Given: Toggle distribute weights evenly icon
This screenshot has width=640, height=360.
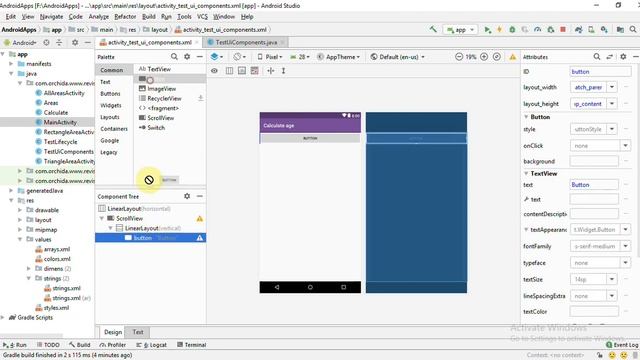Looking at the screenshot, I should (x=255, y=71).
